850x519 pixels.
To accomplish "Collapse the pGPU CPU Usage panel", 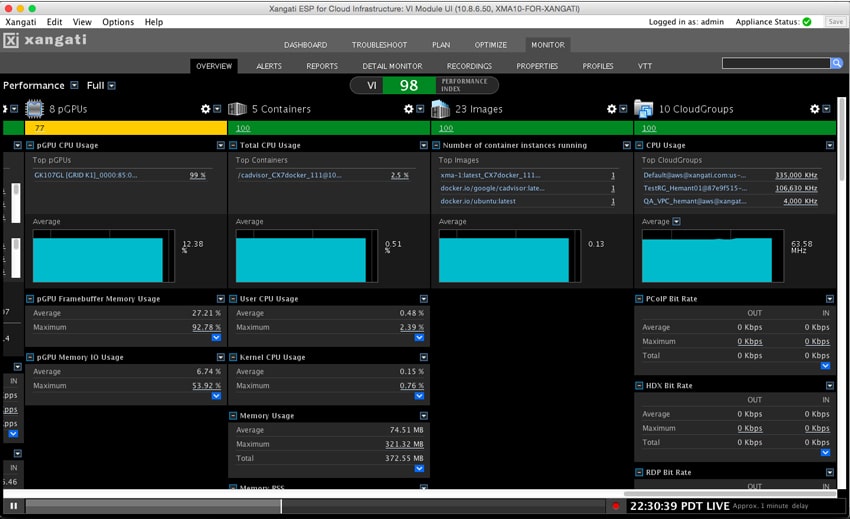I will (30, 145).
